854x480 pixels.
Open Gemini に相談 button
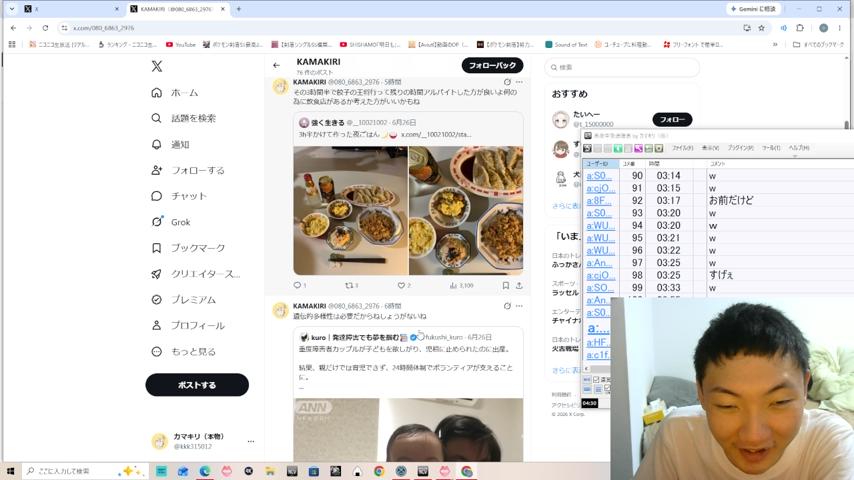pos(754,9)
